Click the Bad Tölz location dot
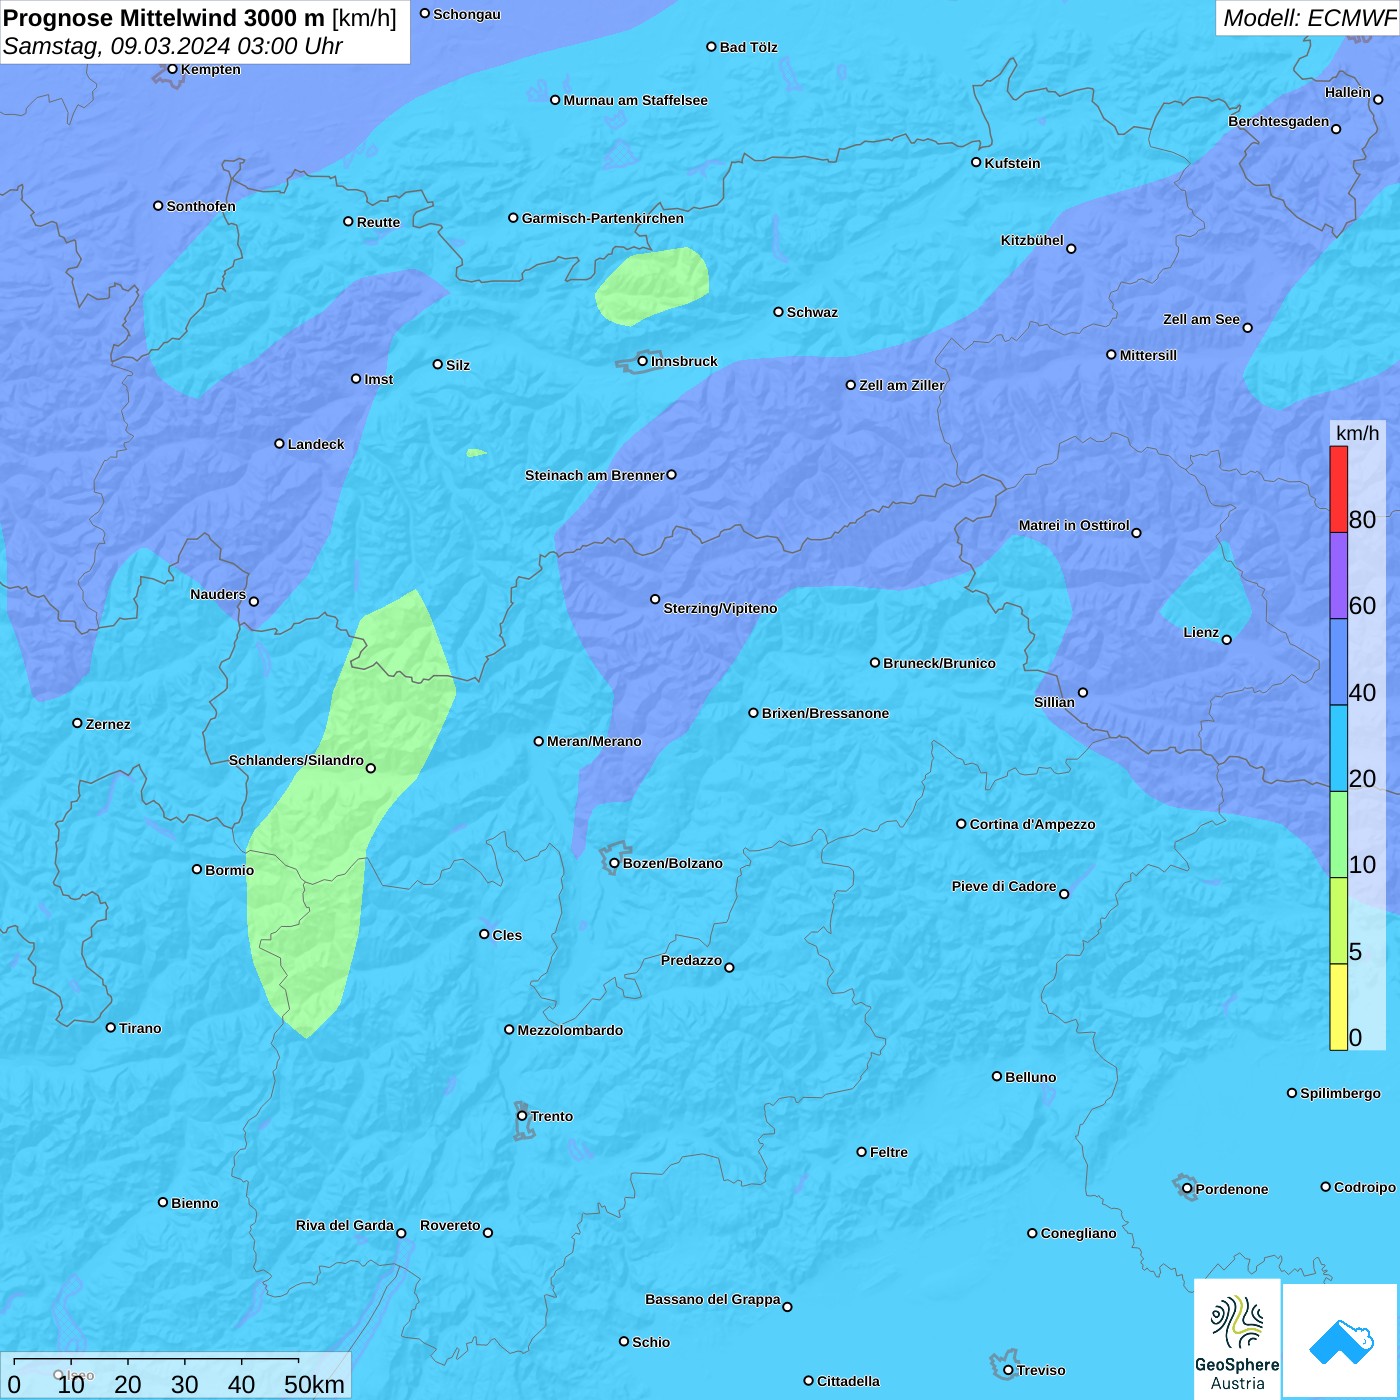The image size is (1400, 1400). coord(711,46)
